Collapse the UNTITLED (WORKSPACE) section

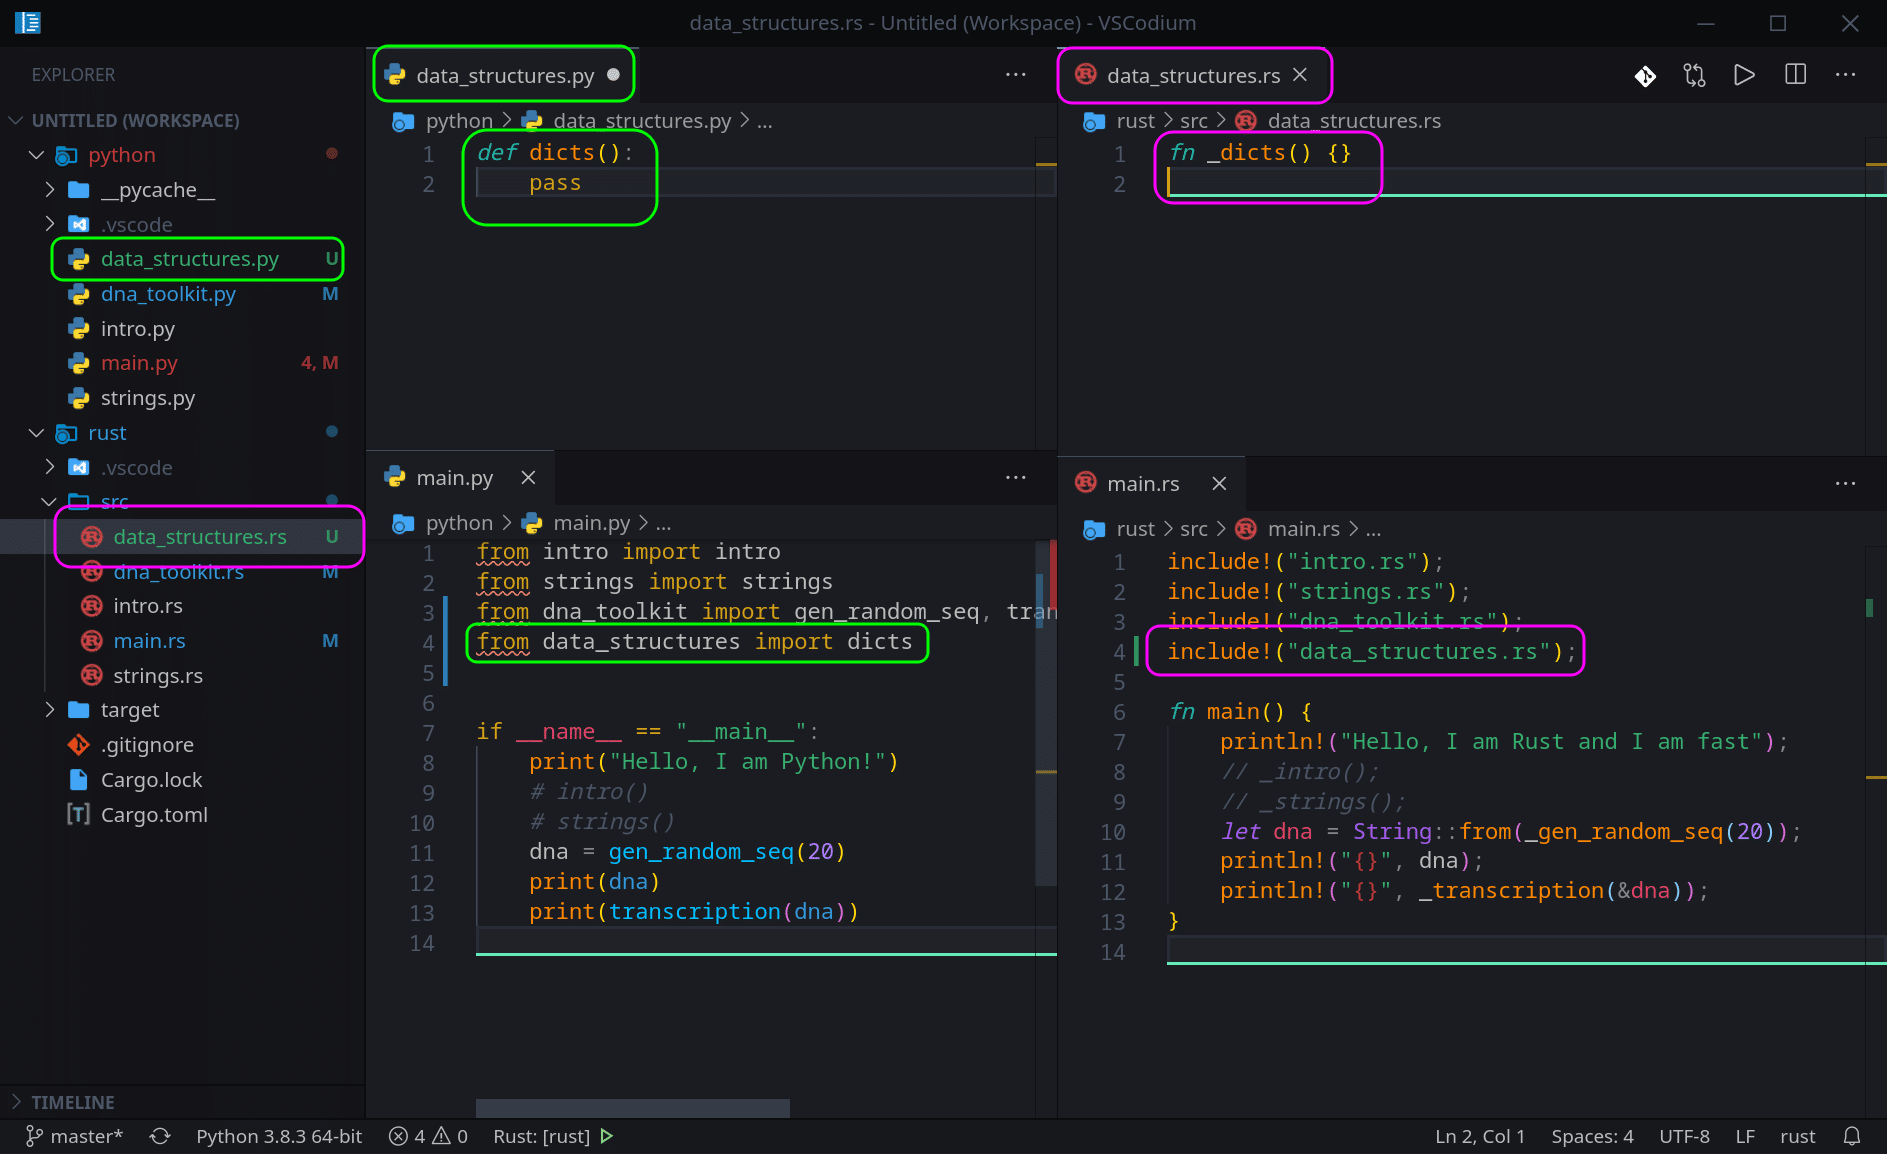tap(135, 121)
